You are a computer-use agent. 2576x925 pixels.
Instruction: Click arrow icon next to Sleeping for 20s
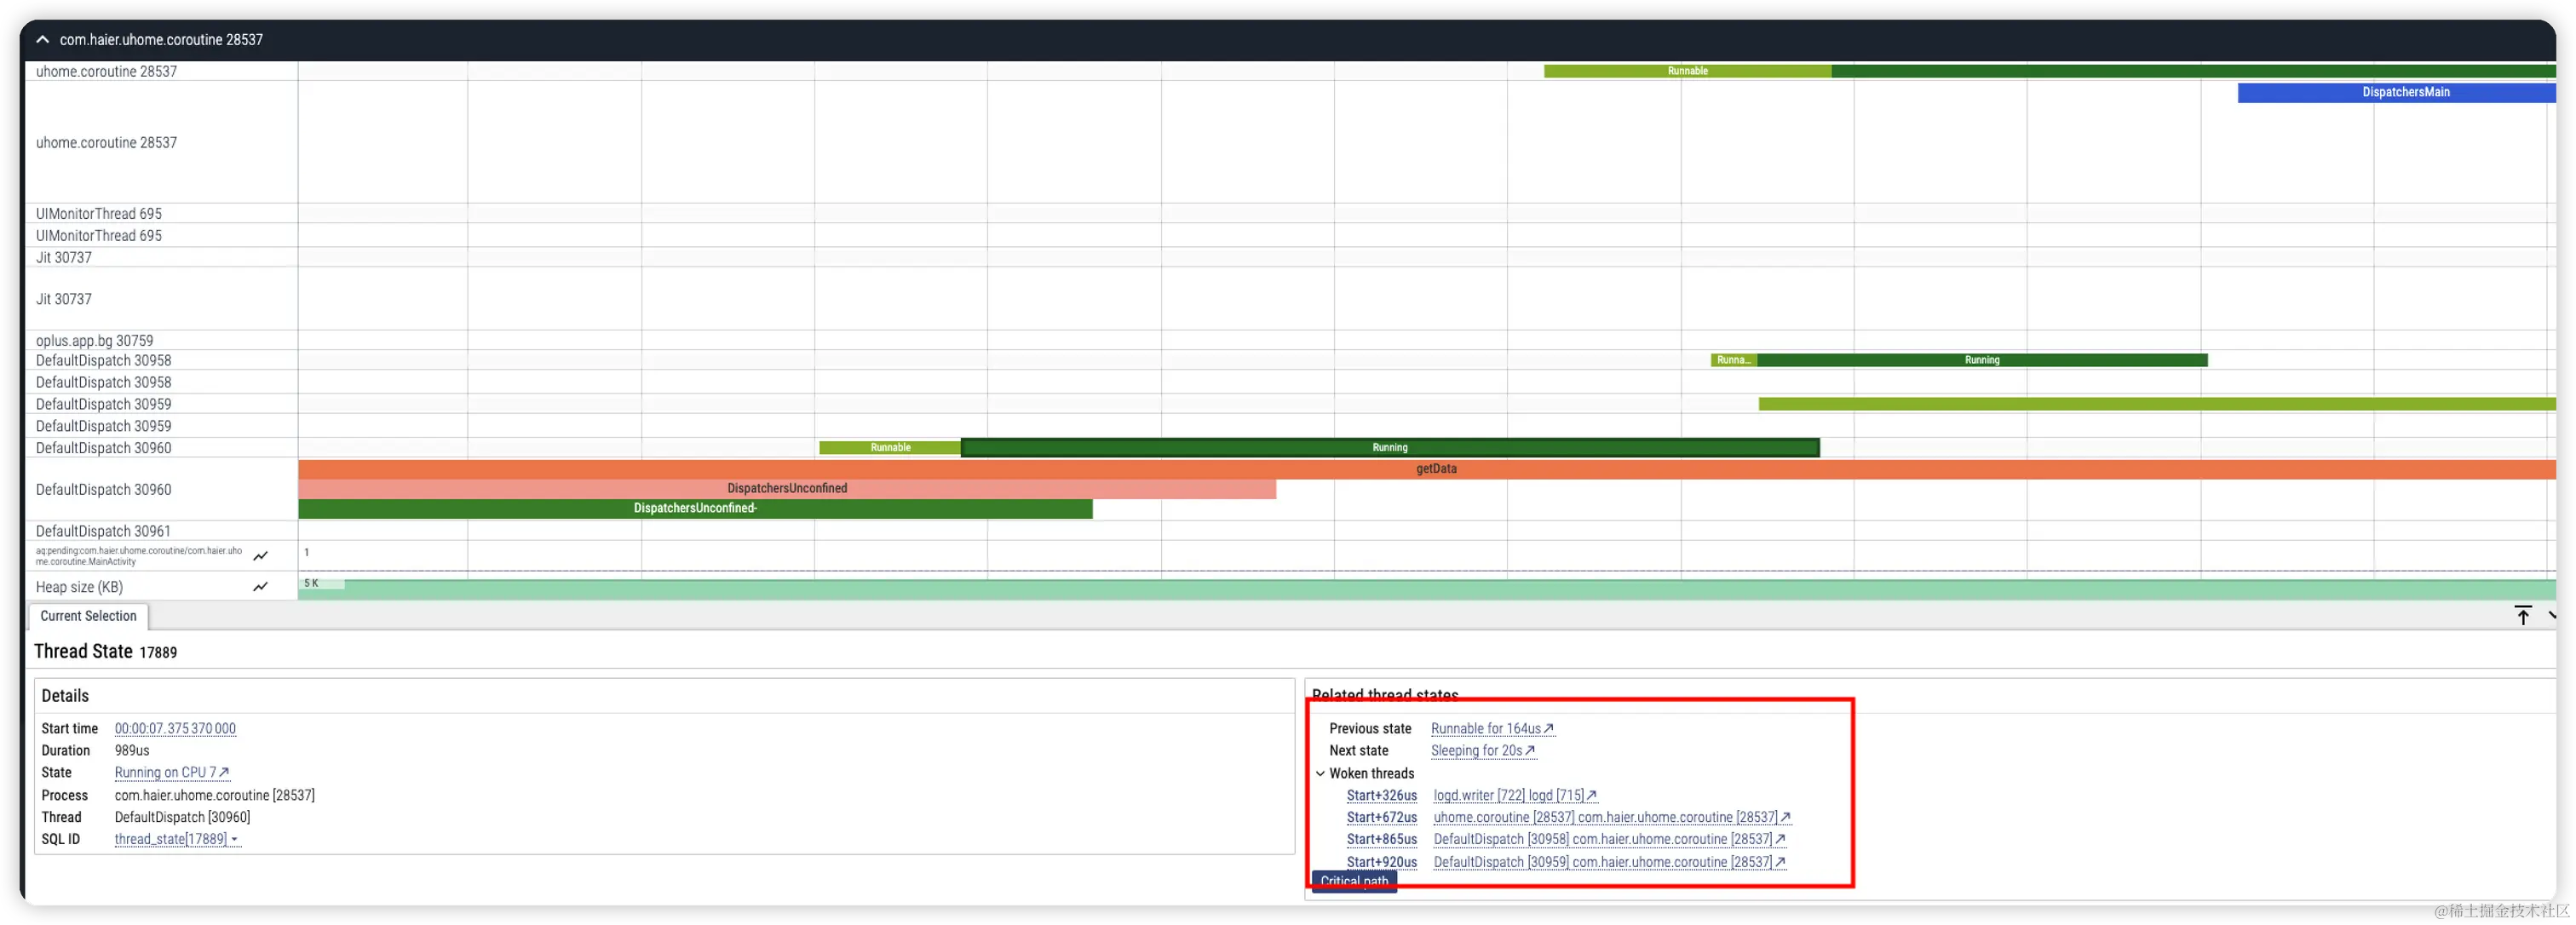tap(1530, 751)
